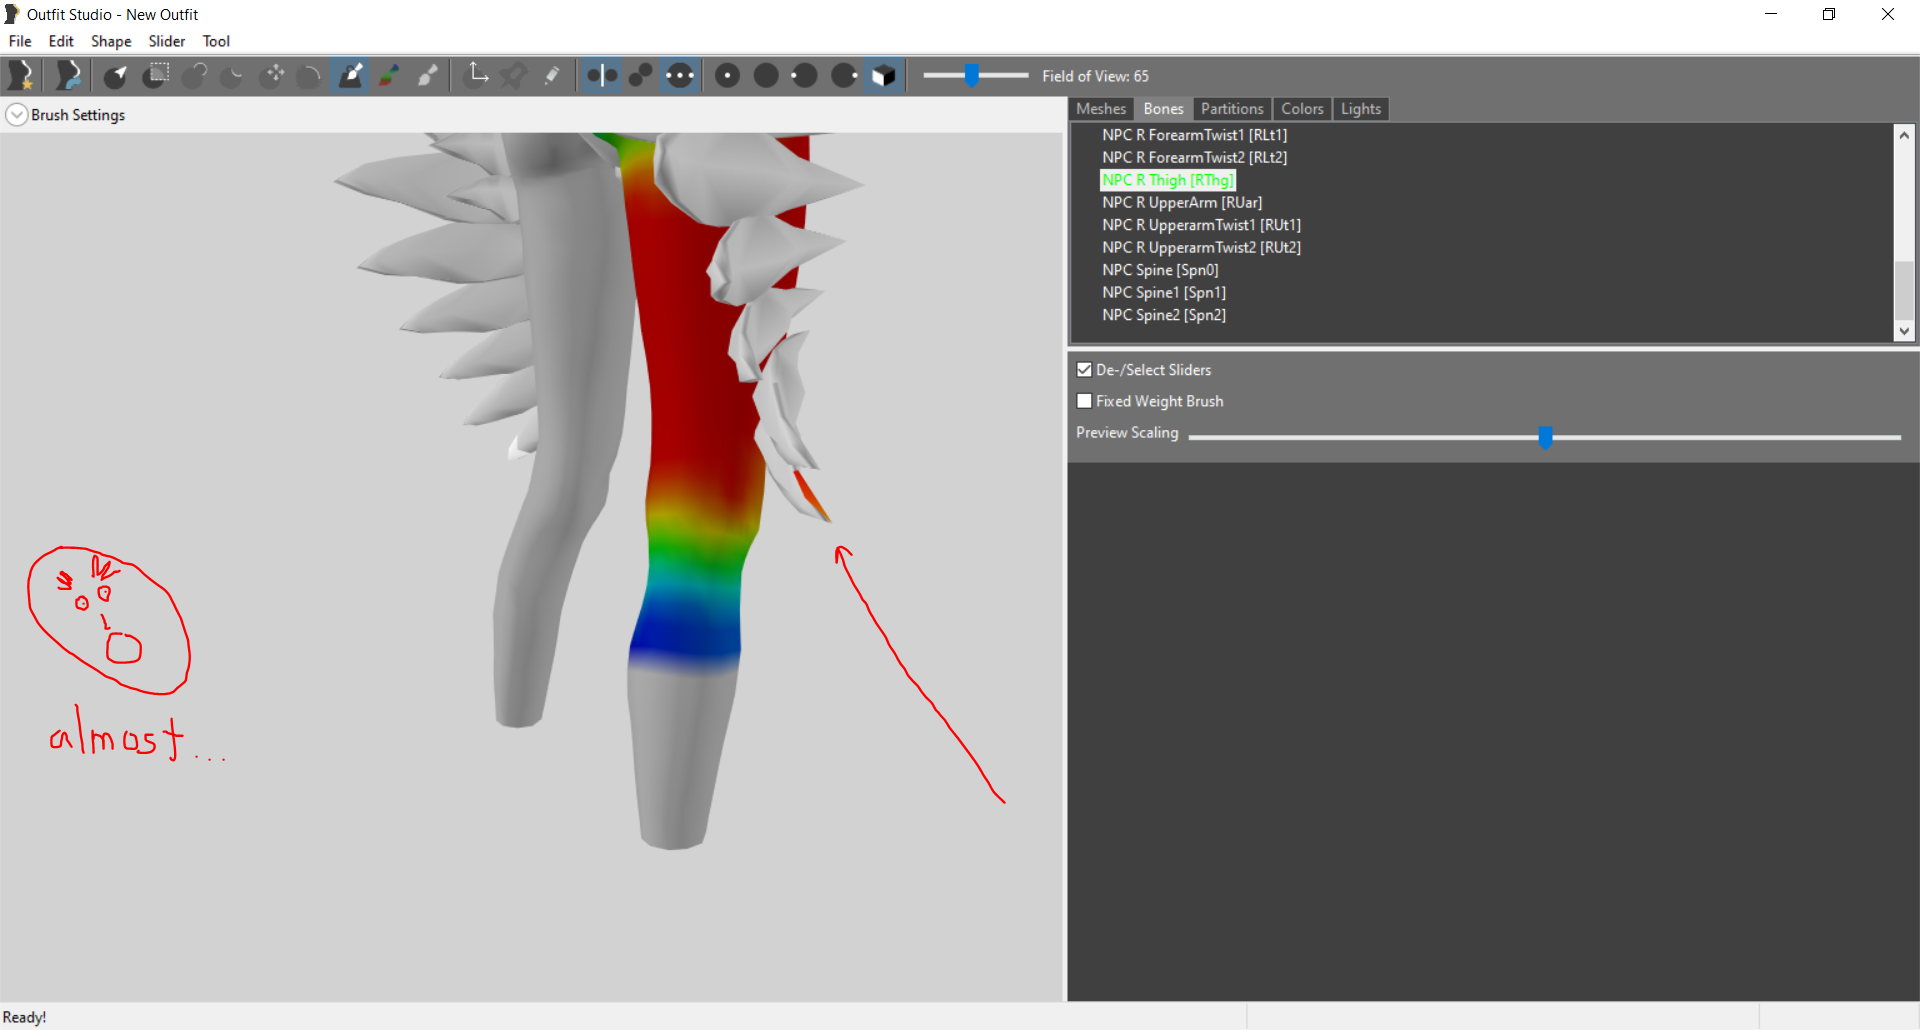The width and height of the screenshot is (1920, 1030).
Task: Switch to the Partitions tab
Action: pos(1232,109)
